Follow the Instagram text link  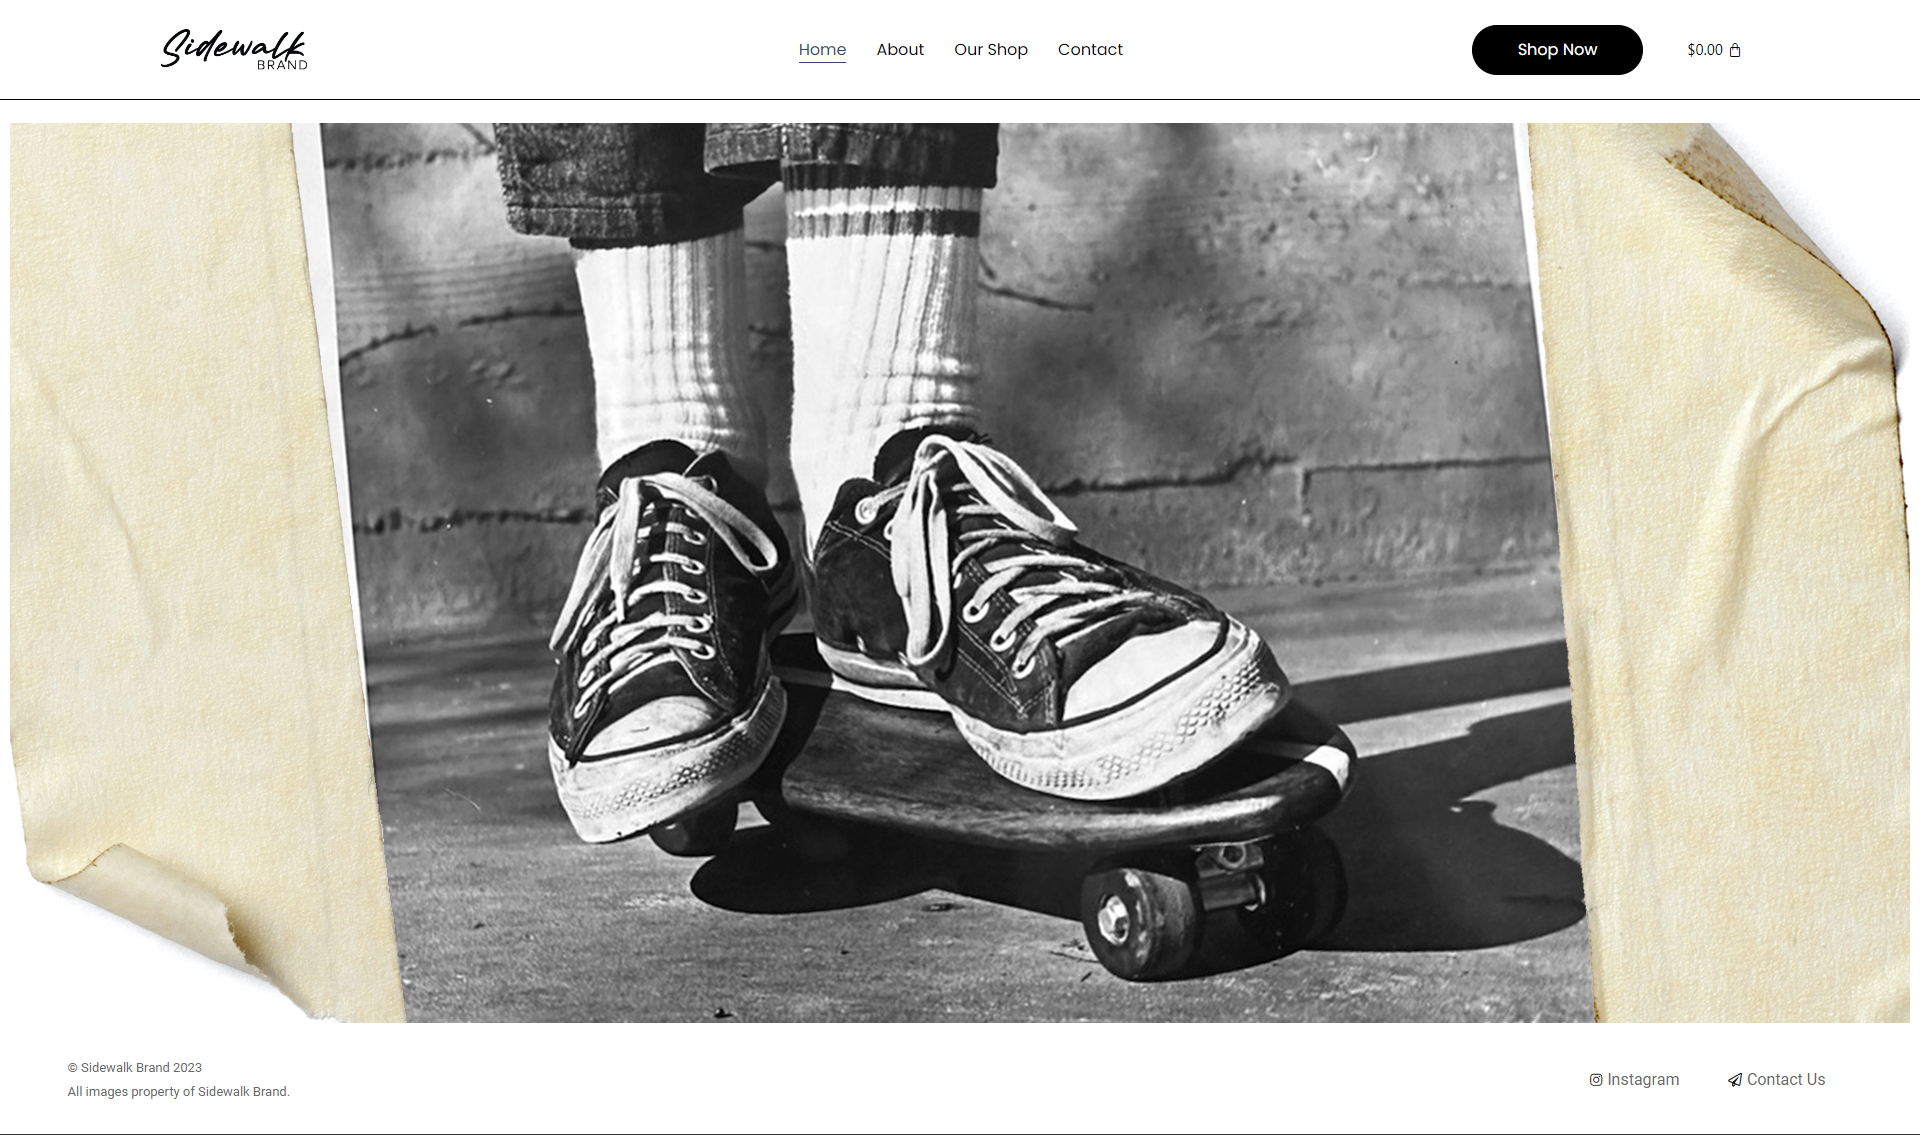(x=1643, y=1080)
